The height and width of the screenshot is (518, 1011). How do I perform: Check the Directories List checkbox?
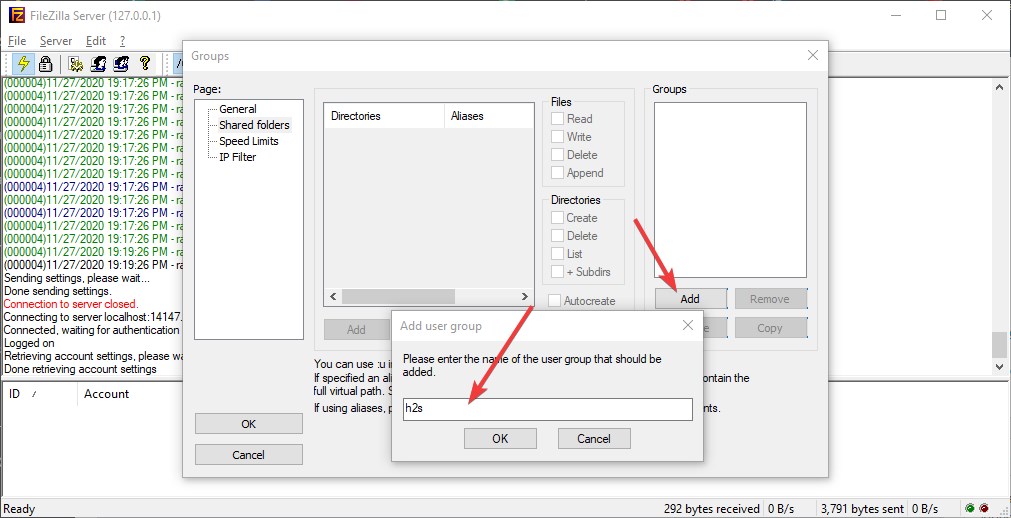pos(557,254)
